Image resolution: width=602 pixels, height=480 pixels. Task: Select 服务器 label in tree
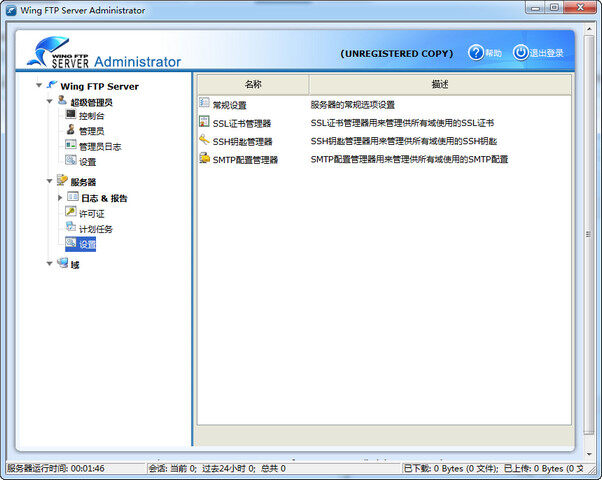point(83,182)
